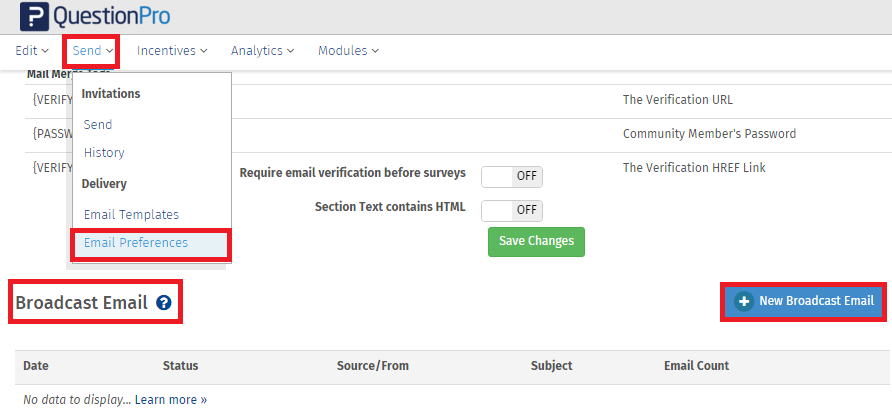
Task: Select Send under Invitations
Action: pos(98,125)
